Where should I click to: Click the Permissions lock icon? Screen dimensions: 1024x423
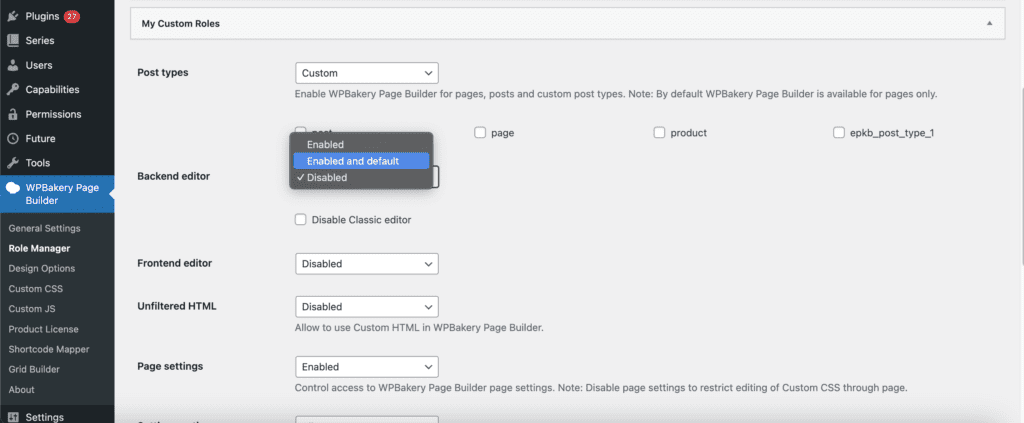tap(12, 114)
